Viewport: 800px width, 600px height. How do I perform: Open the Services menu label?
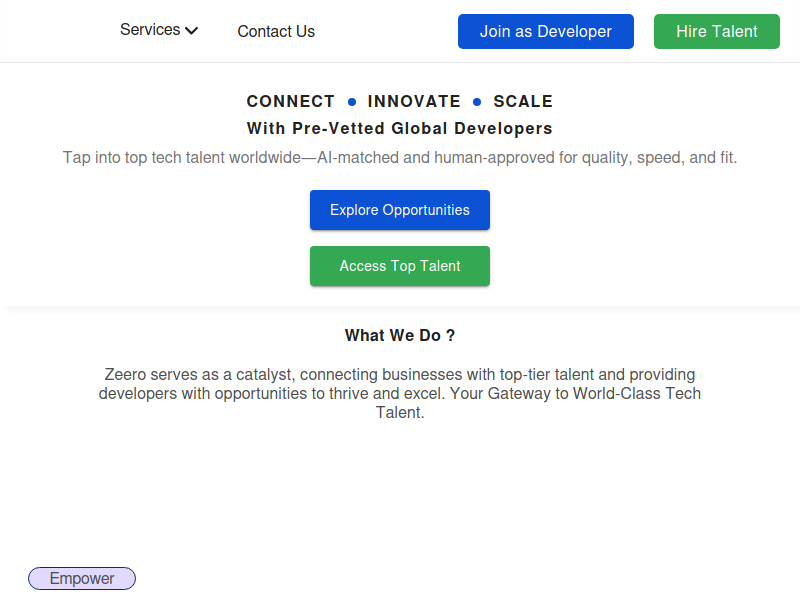click(x=150, y=30)
